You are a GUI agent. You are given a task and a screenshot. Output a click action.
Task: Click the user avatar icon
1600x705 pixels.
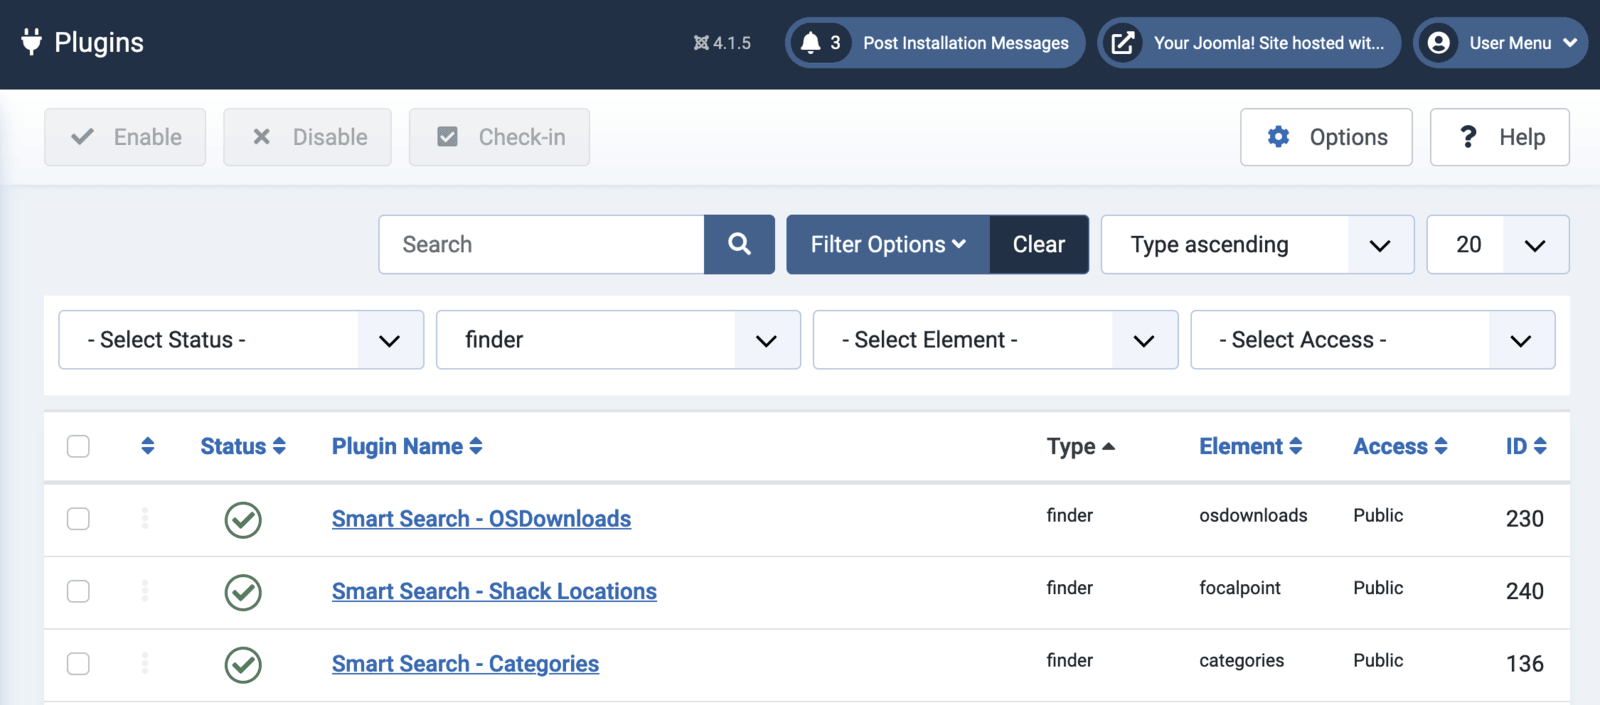(1439, 43)
